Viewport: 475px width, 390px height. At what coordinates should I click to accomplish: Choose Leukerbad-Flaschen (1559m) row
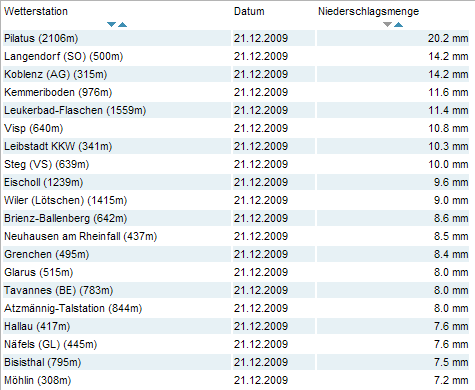point(75,110)
